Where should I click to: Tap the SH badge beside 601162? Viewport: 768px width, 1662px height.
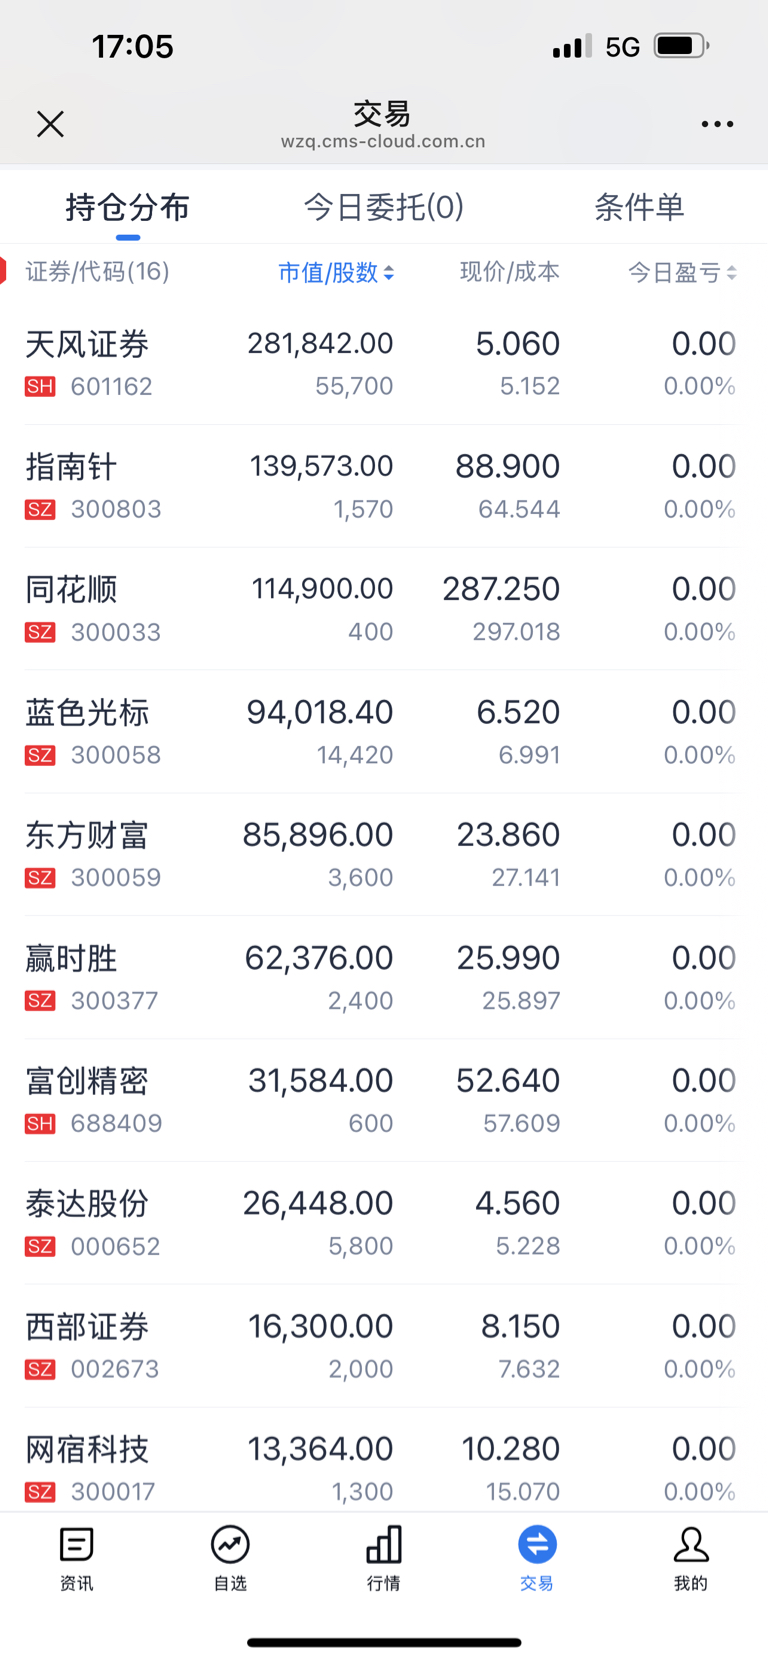pyautogui.click(x=40, y=387)
